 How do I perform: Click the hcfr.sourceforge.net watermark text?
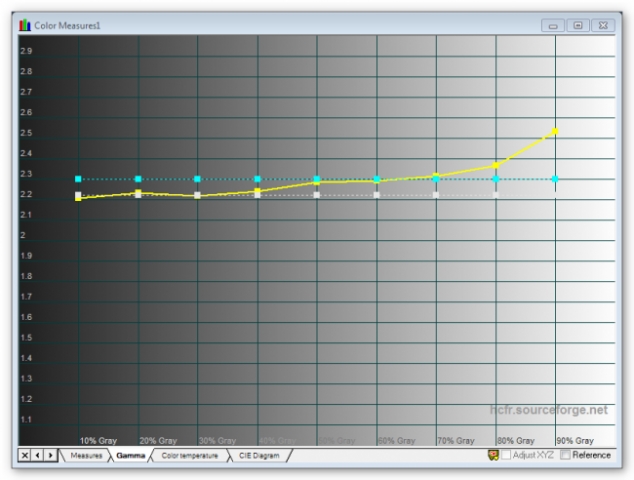coord(548,410)
